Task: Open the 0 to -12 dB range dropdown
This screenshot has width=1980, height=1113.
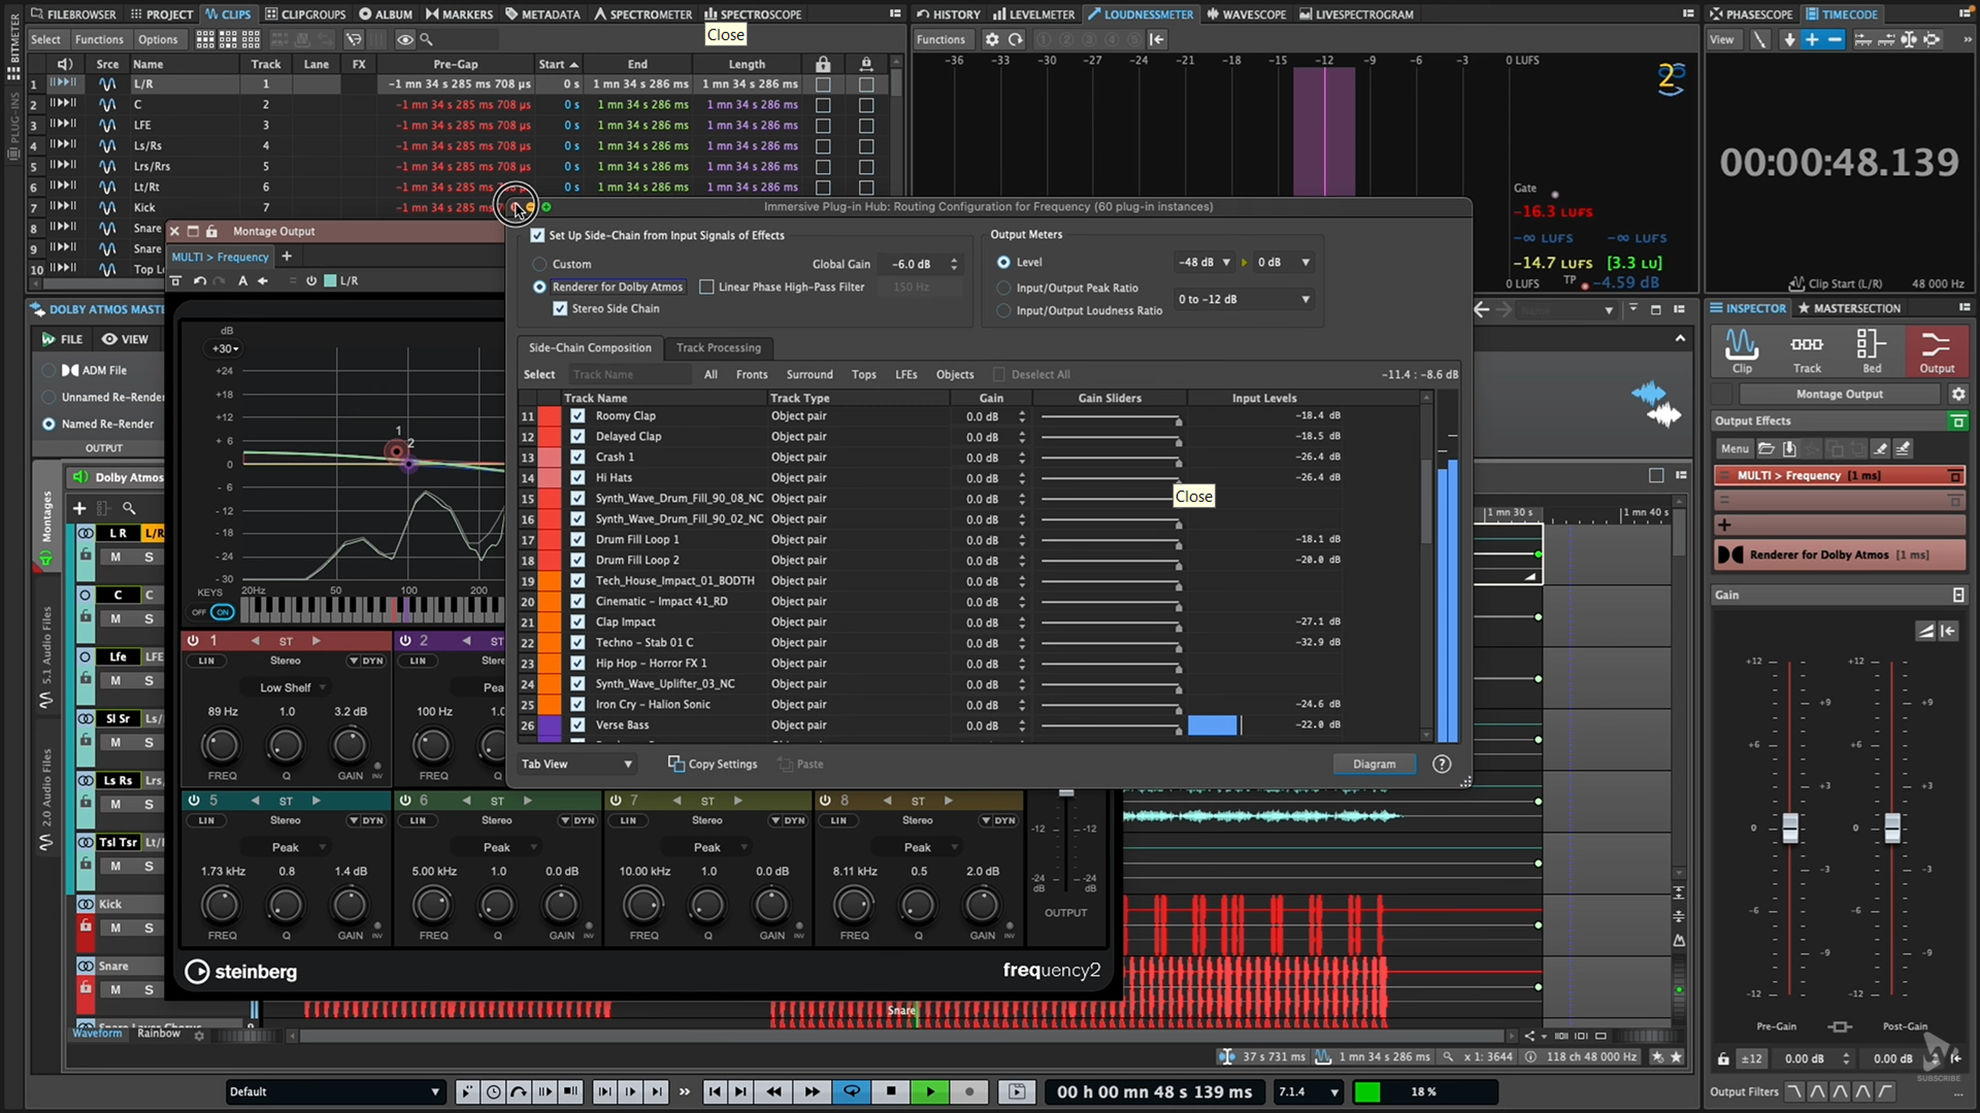Action: (x=1244, y=299)
